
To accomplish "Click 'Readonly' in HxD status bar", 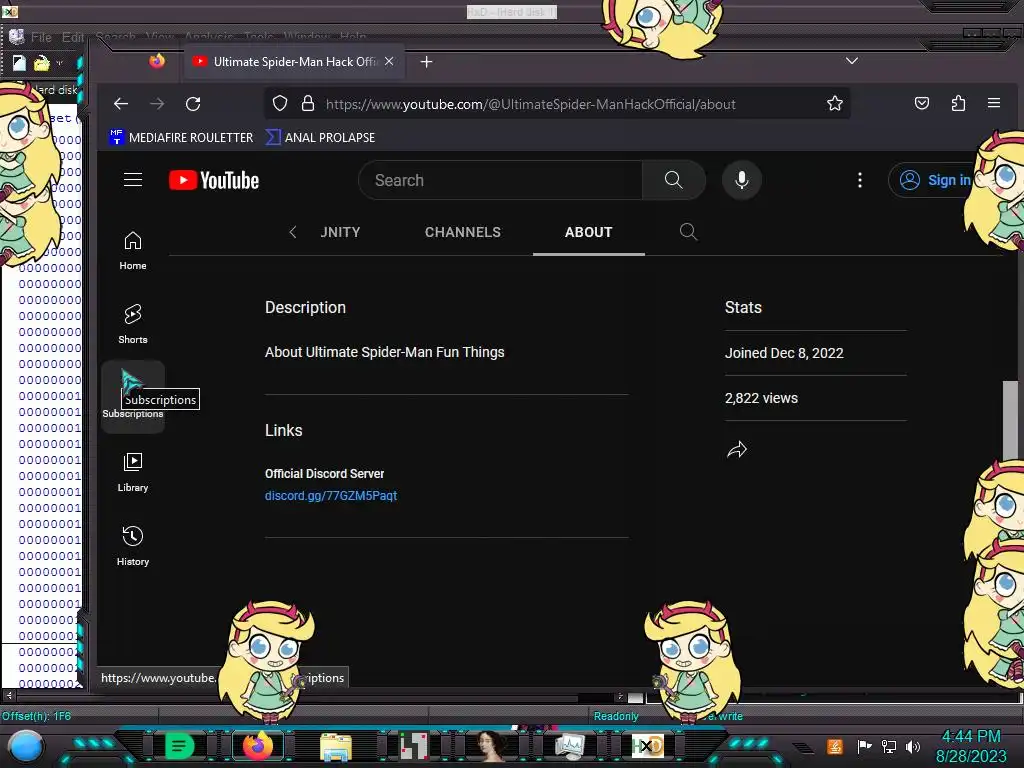I will 616,716.
